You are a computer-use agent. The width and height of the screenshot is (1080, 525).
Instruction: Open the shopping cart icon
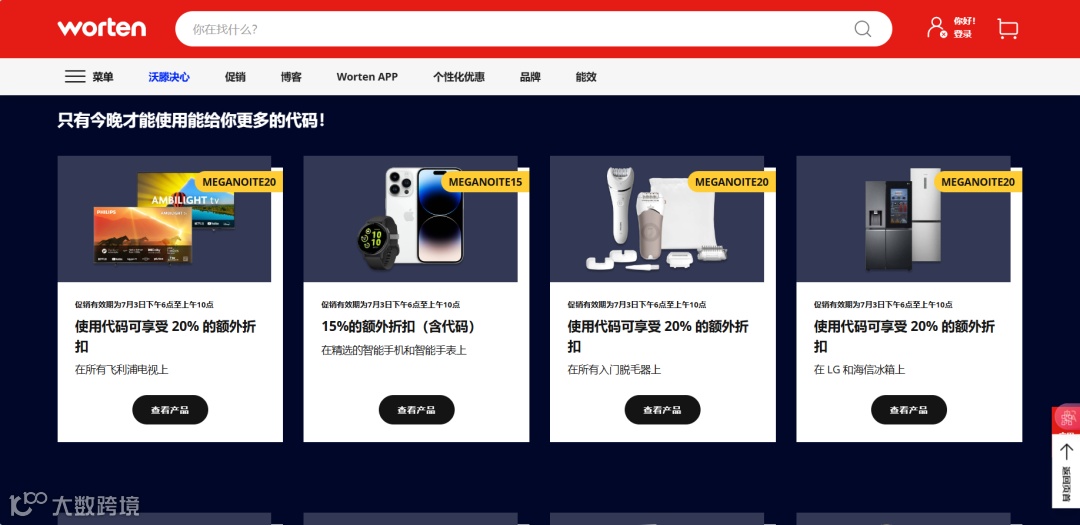coord(1007,28)
